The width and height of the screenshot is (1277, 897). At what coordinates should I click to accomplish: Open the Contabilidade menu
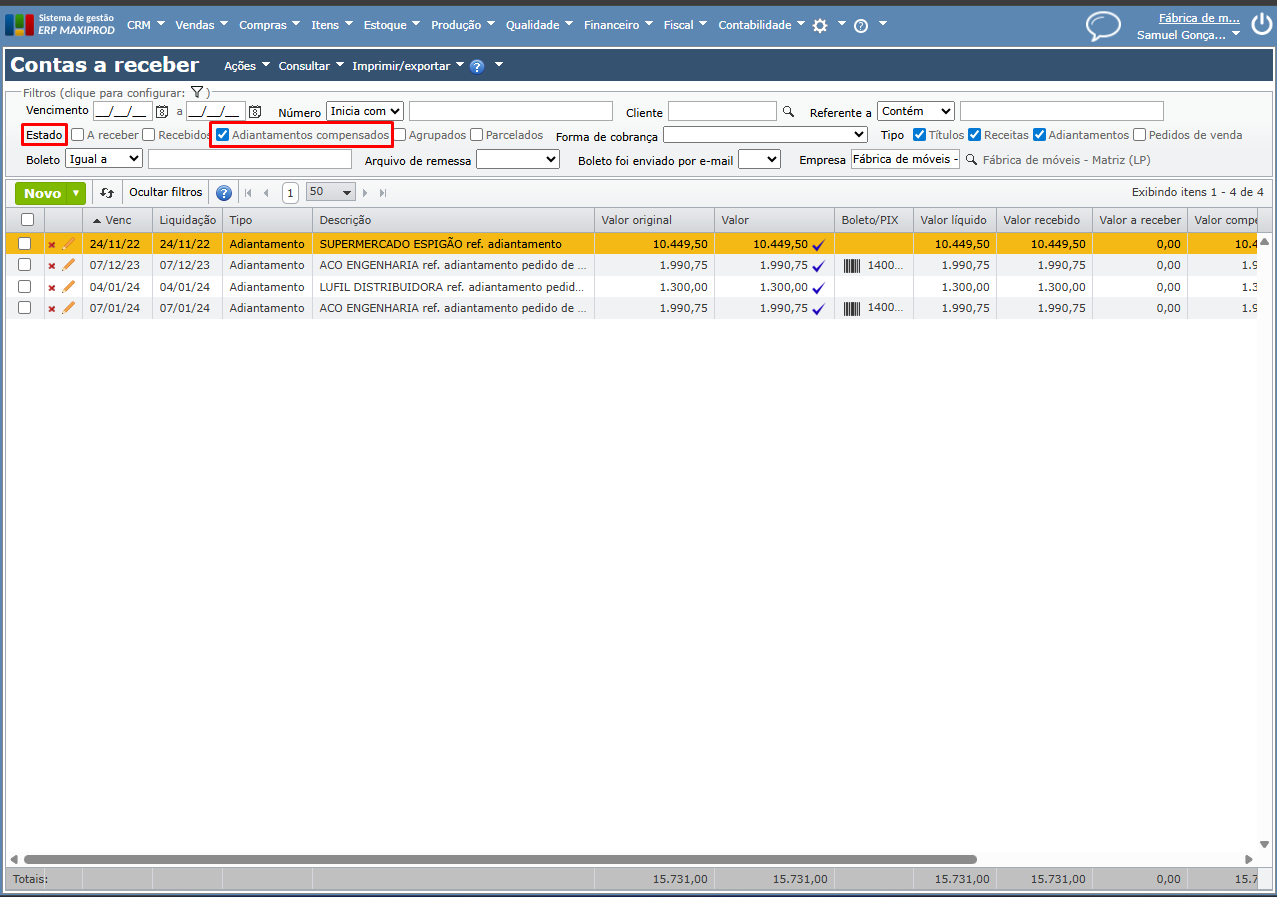[761, 25]
